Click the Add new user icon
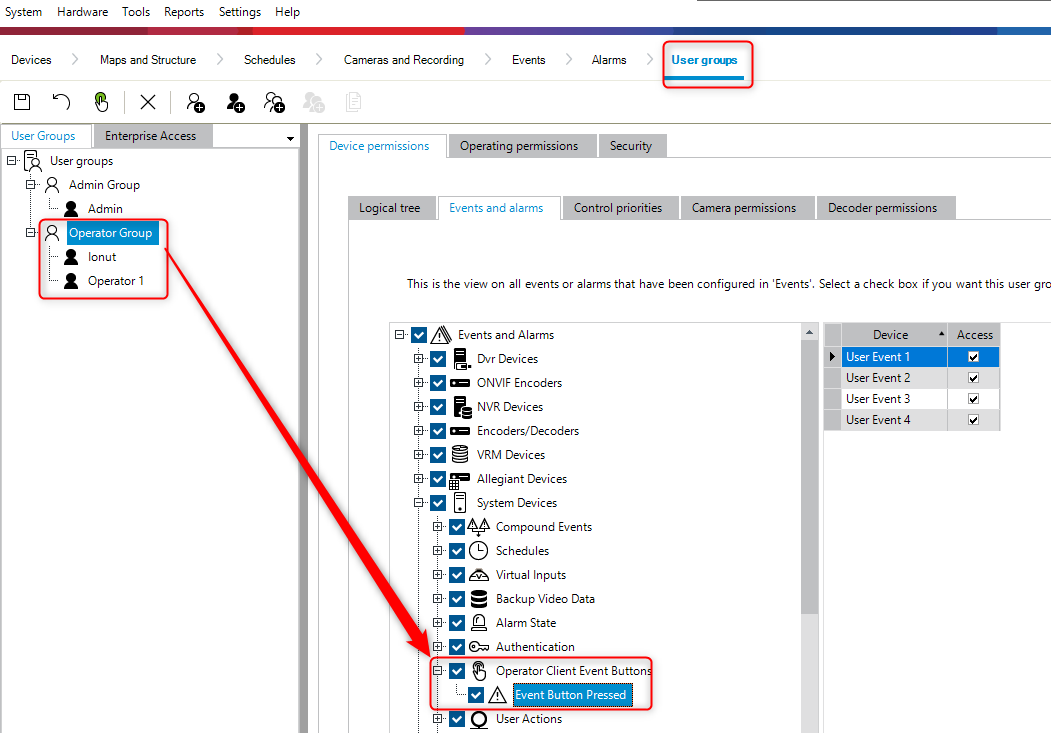This screenshot has height=733, width=1051. pyautogui.click(x=235, y=102)
